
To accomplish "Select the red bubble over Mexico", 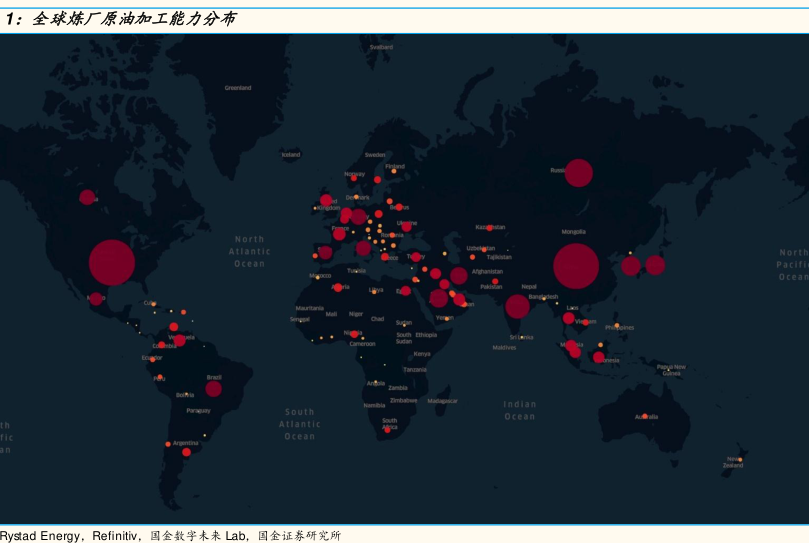I will (x=96, y=298).
